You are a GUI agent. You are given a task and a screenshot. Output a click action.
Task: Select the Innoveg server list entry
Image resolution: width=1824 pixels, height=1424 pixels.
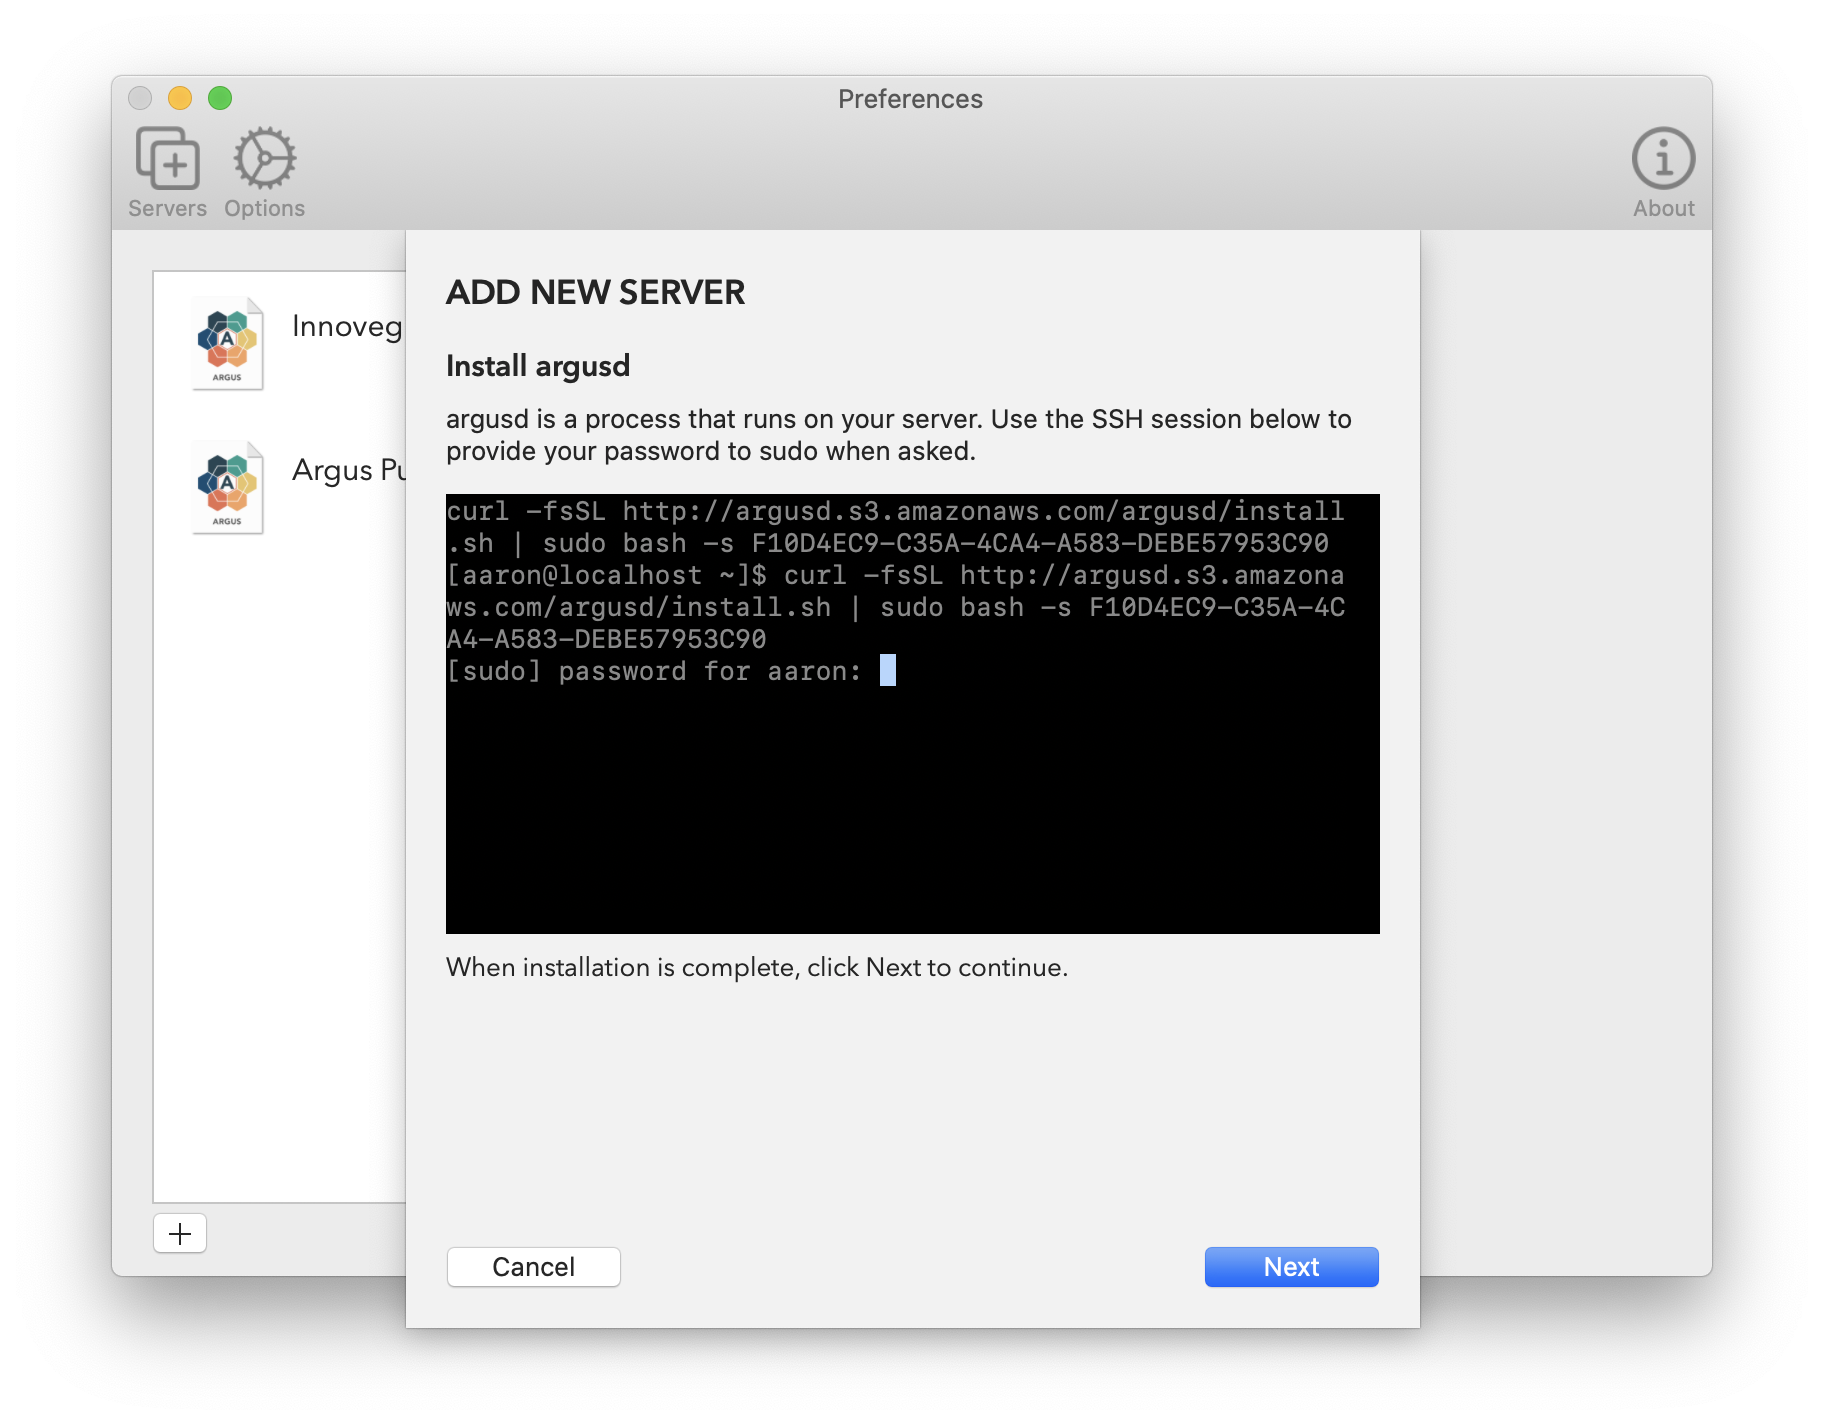pos(280,343)
